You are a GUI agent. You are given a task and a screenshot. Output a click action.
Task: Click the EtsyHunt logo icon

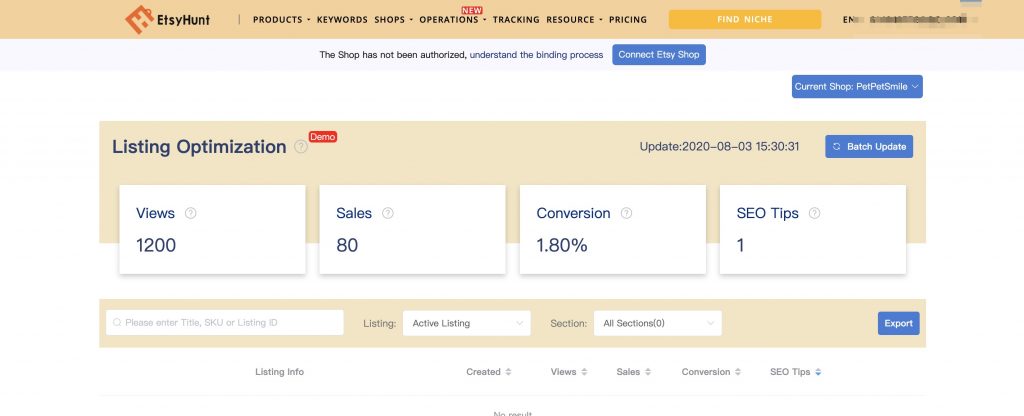(139, 20)
